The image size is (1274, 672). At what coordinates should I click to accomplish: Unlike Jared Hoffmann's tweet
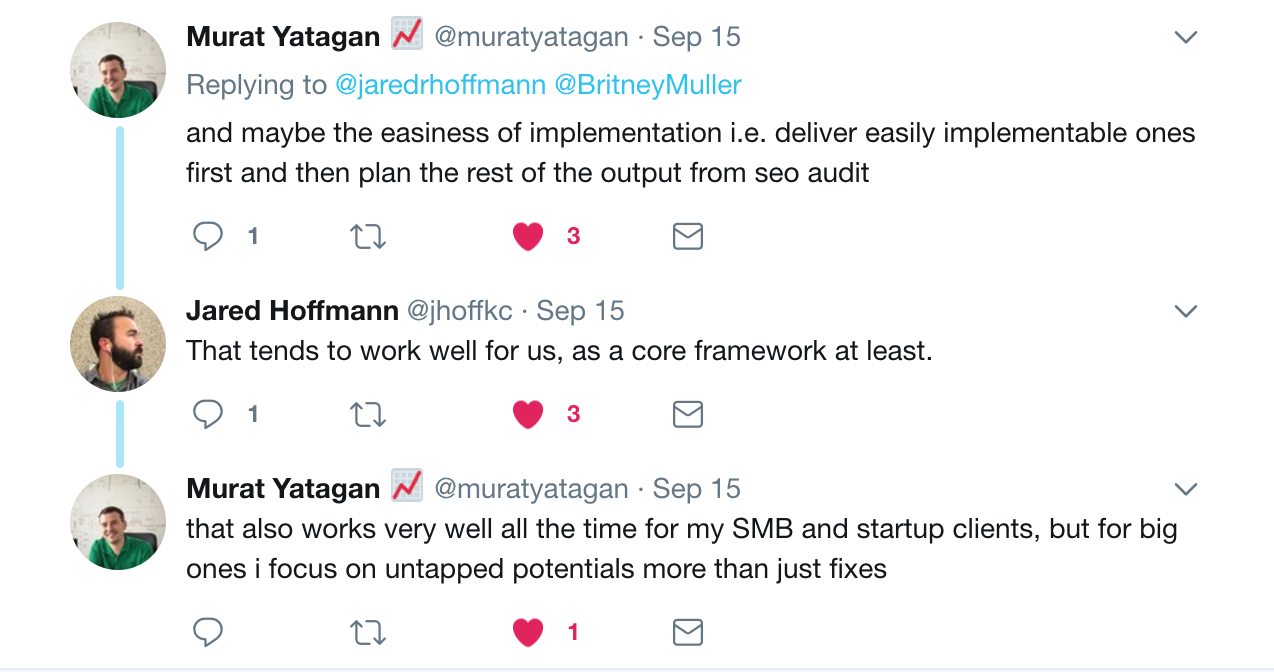coord(527,413)
